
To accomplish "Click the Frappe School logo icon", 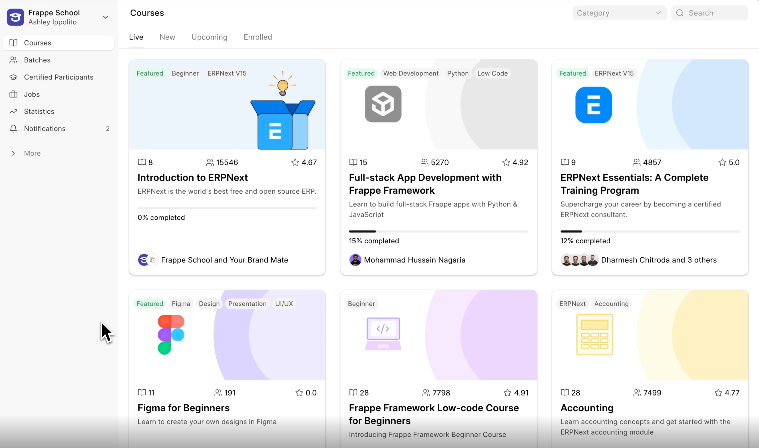I will pyautogui.click(x=15, y=16).
